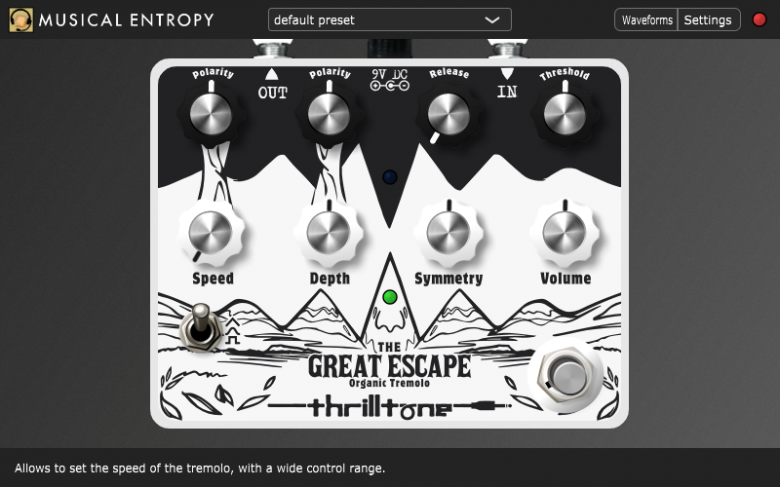Click the Speed knob
This screenshot has height=487, width=780.
(210, 232)
